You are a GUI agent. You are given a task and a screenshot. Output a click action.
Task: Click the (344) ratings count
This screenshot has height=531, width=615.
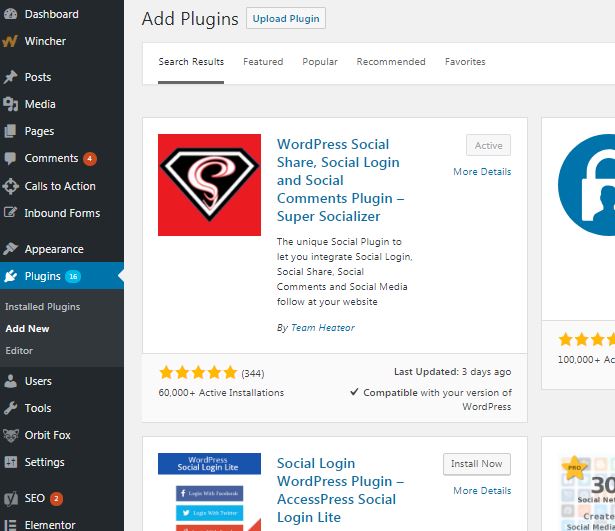pos(253,373)
